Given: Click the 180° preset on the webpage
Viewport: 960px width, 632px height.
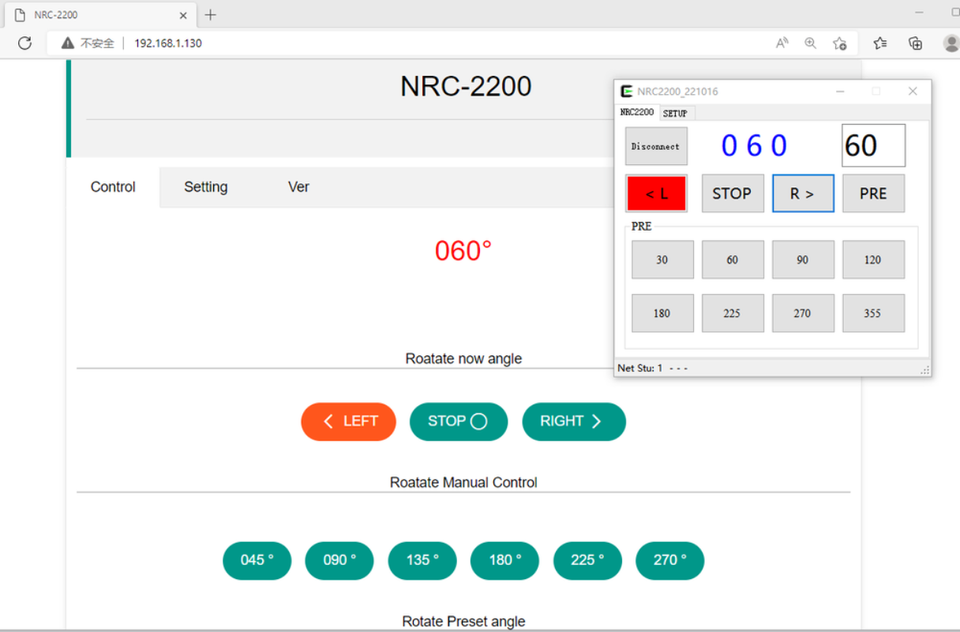Looking at the screenshot, I should tap(504, 560).
